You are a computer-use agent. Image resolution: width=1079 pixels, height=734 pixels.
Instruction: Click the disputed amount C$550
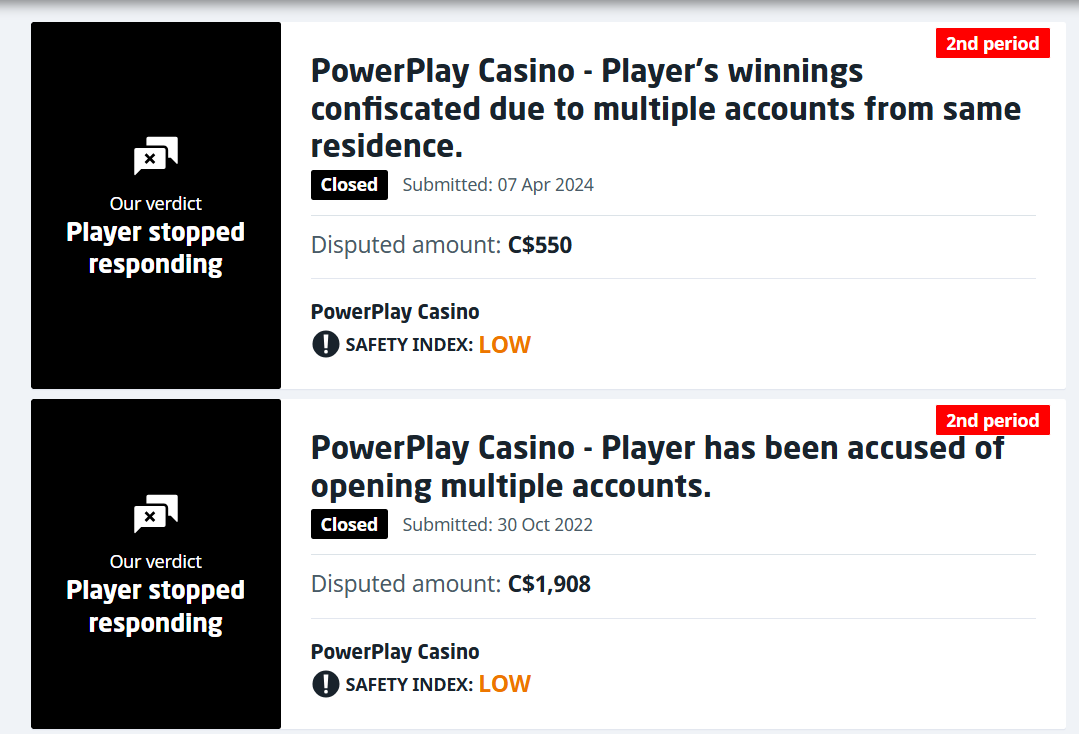point(540,245)
